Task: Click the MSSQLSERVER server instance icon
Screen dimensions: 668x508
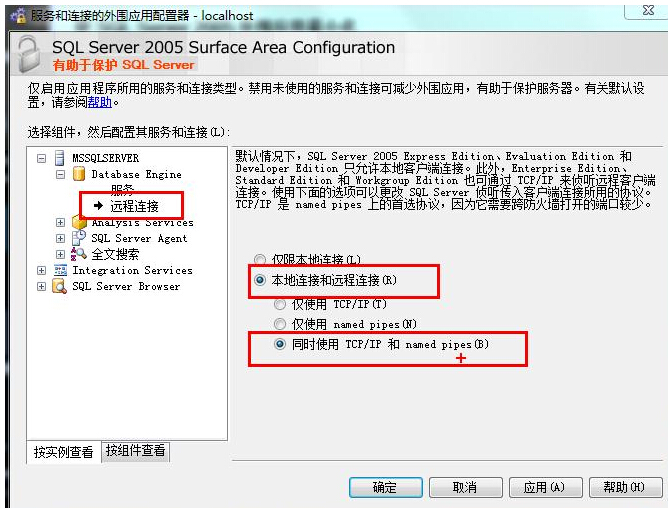Action: pos(60,158)
